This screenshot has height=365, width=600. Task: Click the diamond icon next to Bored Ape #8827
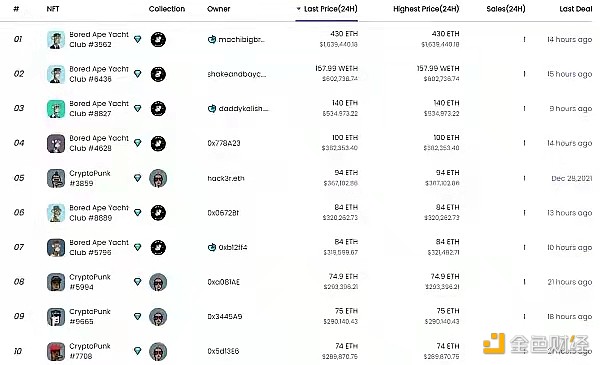click(x=138, y=109)
